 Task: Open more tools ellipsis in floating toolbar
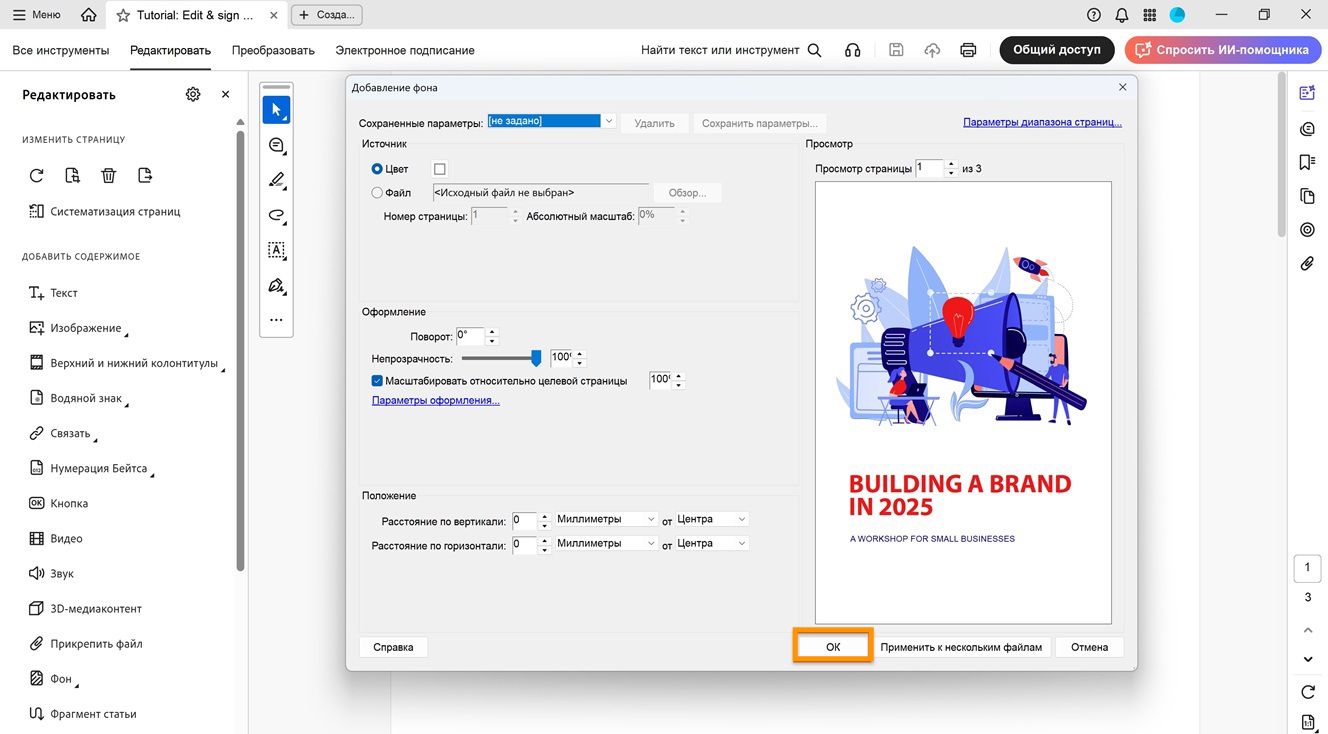click(276, 320)
